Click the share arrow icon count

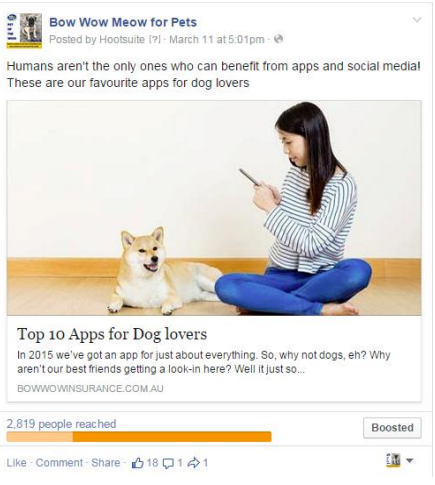click(x=198, y=463)
